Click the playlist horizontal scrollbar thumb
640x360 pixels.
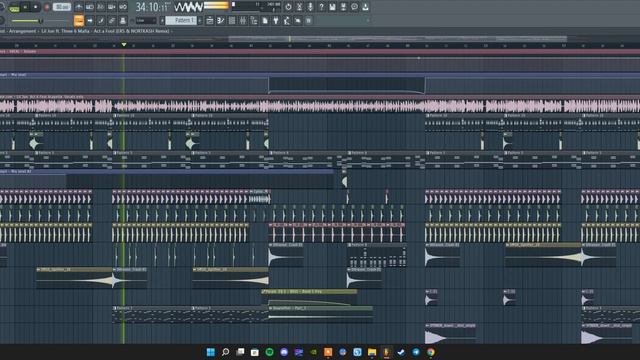(x=397, y=39)
